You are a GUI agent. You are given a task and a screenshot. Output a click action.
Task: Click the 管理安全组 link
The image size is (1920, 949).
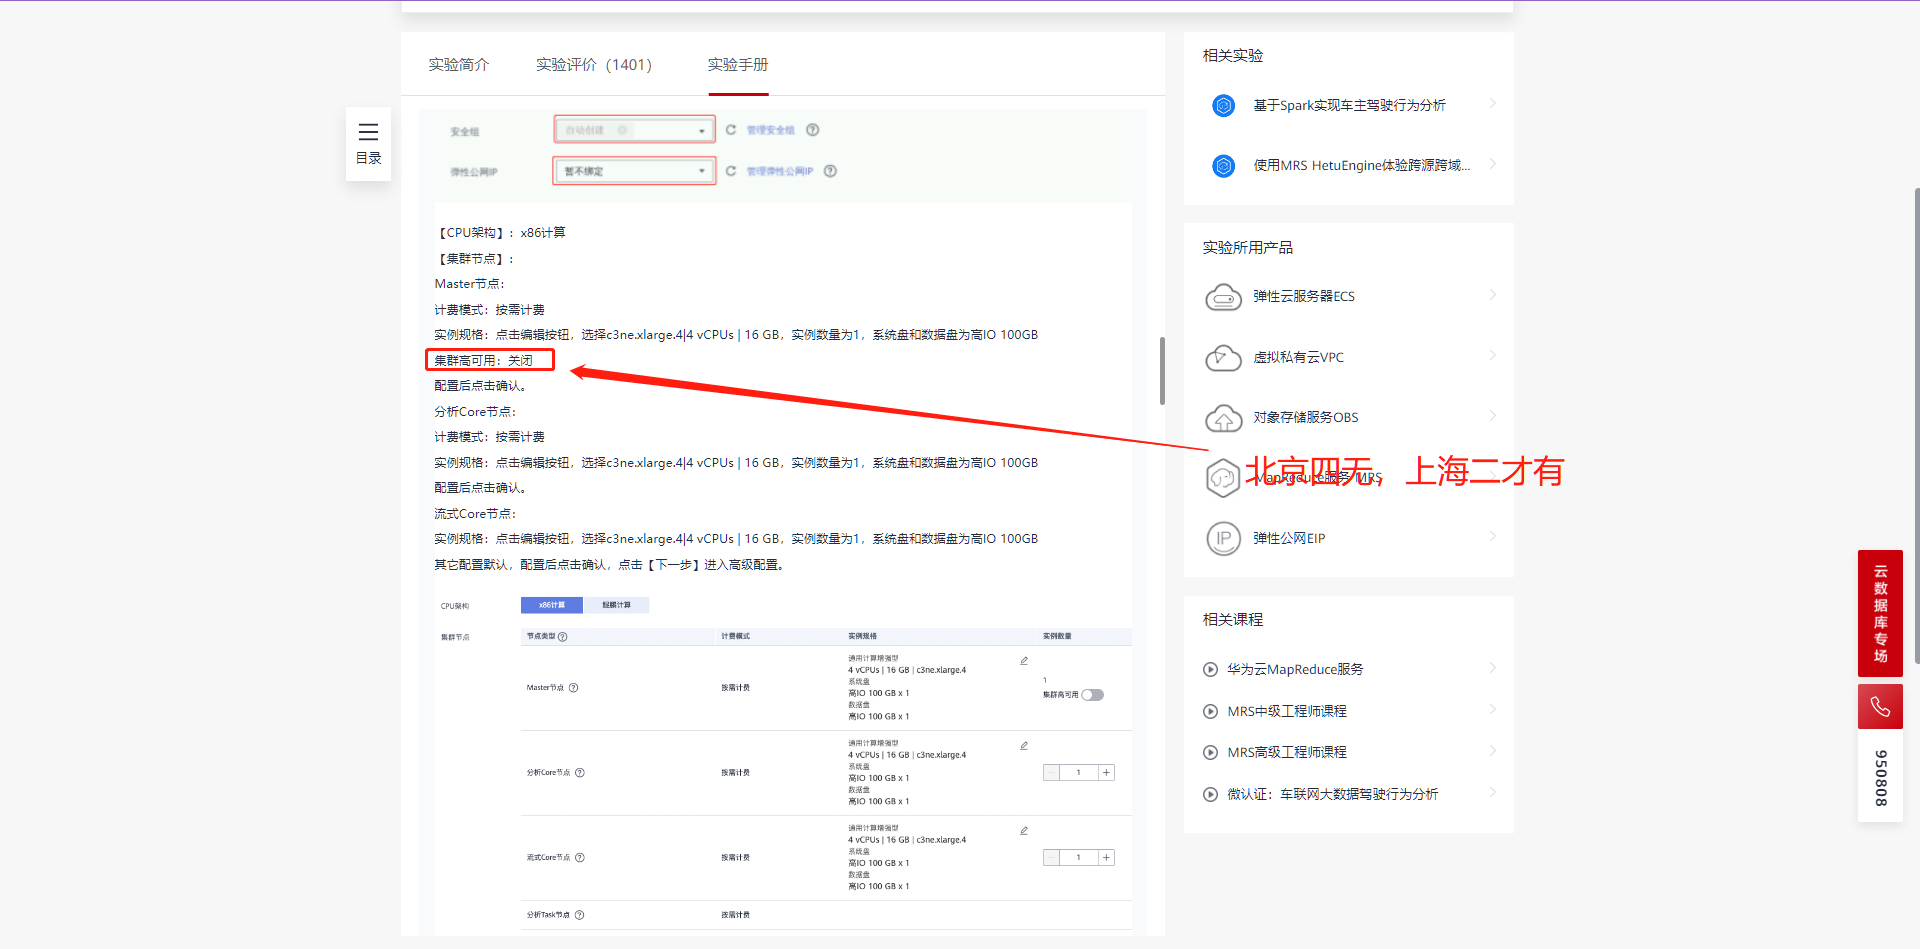coord(770,129)
